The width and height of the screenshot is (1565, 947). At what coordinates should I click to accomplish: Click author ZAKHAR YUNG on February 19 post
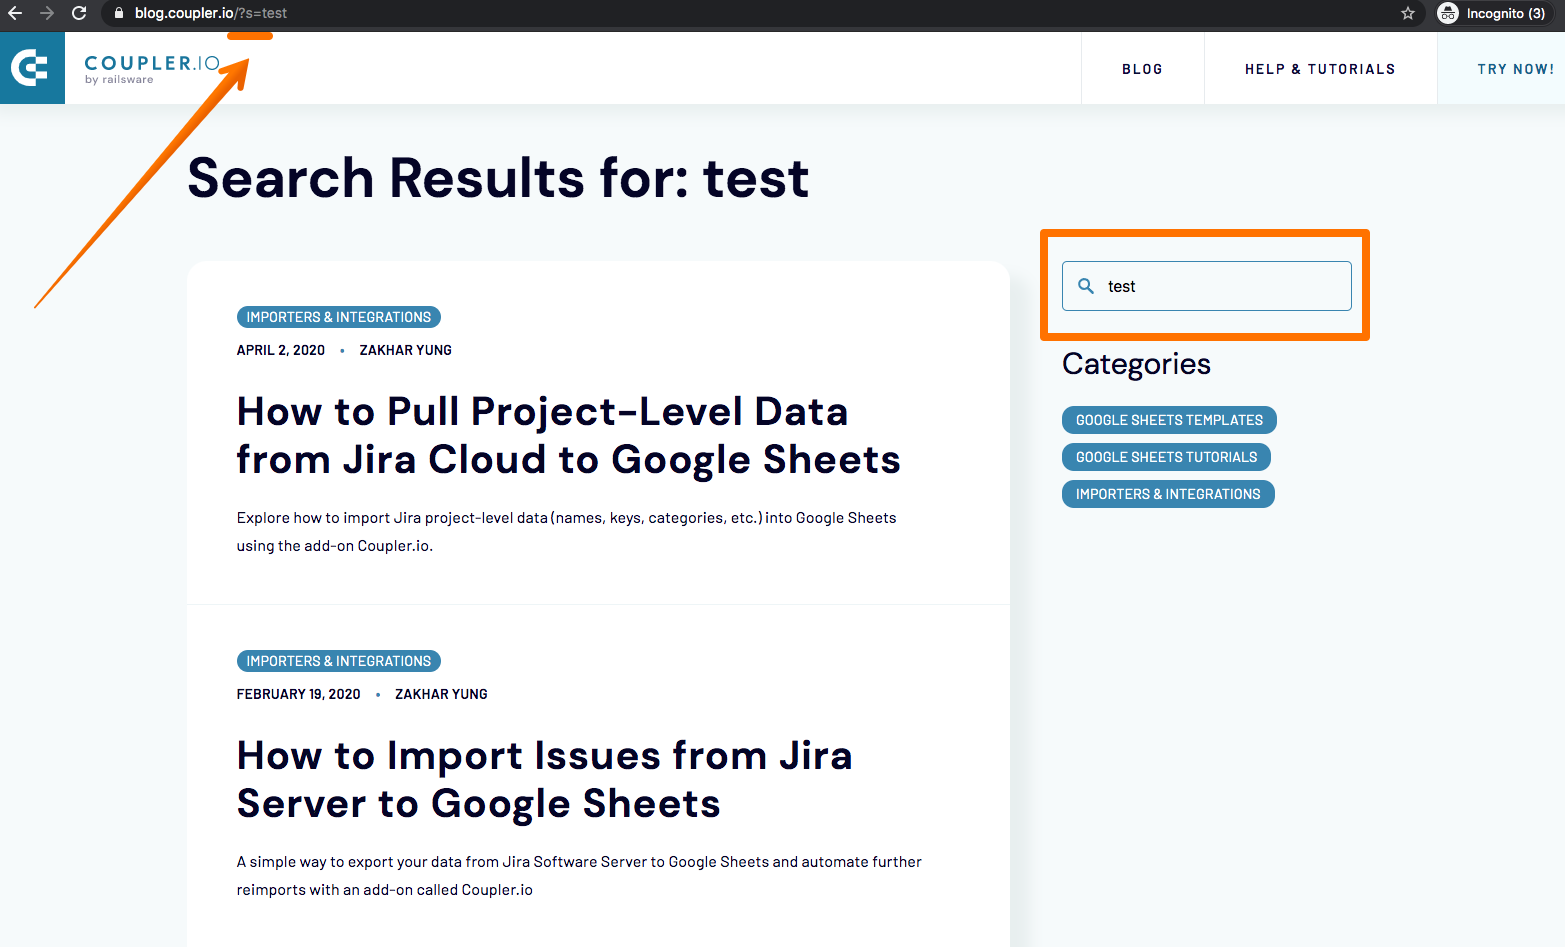point(441,694)
